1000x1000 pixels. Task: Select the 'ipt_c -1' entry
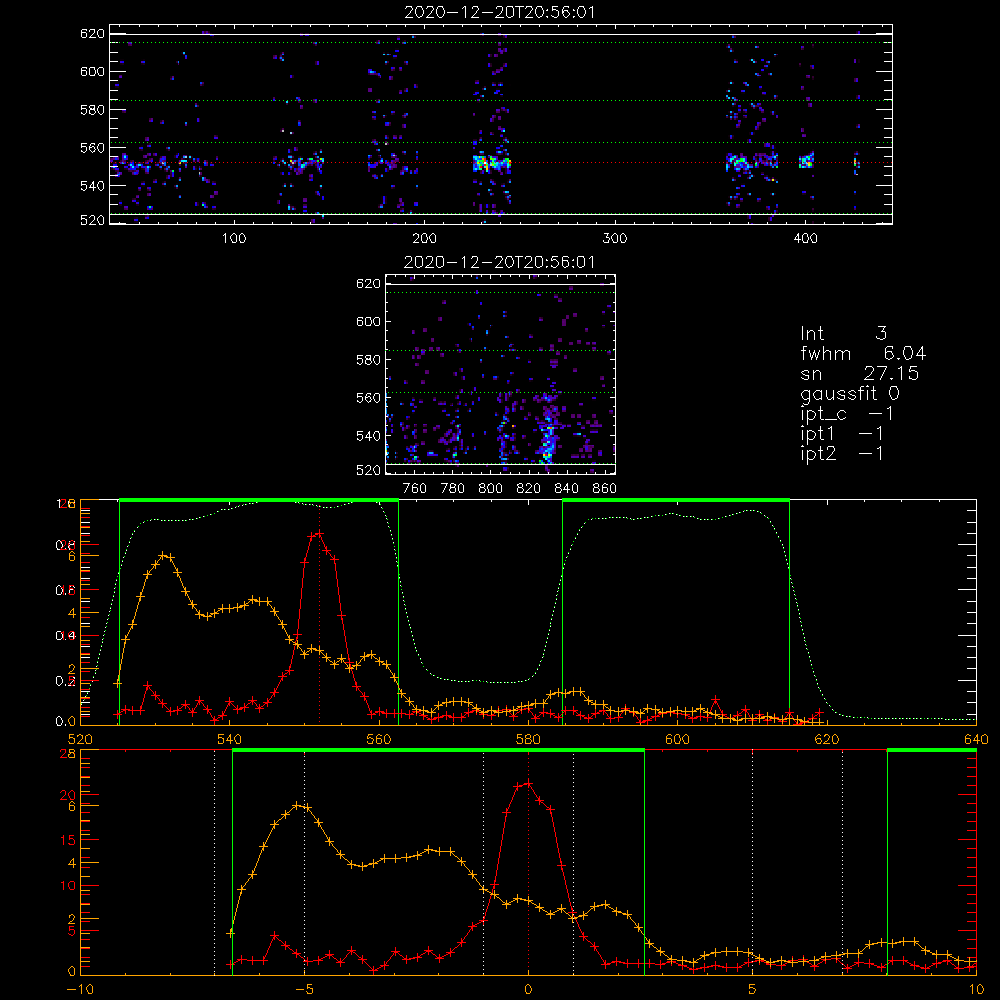[846, 414]
